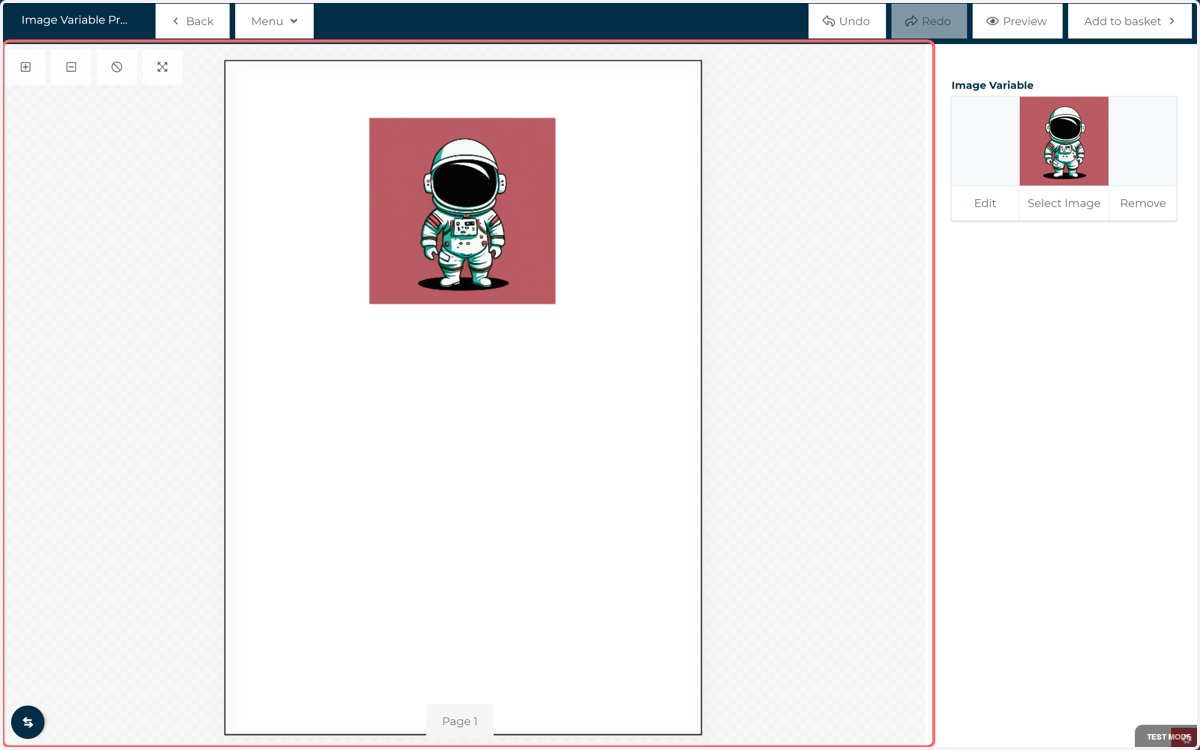Click the TEST MODE badge

point(1166,737)
